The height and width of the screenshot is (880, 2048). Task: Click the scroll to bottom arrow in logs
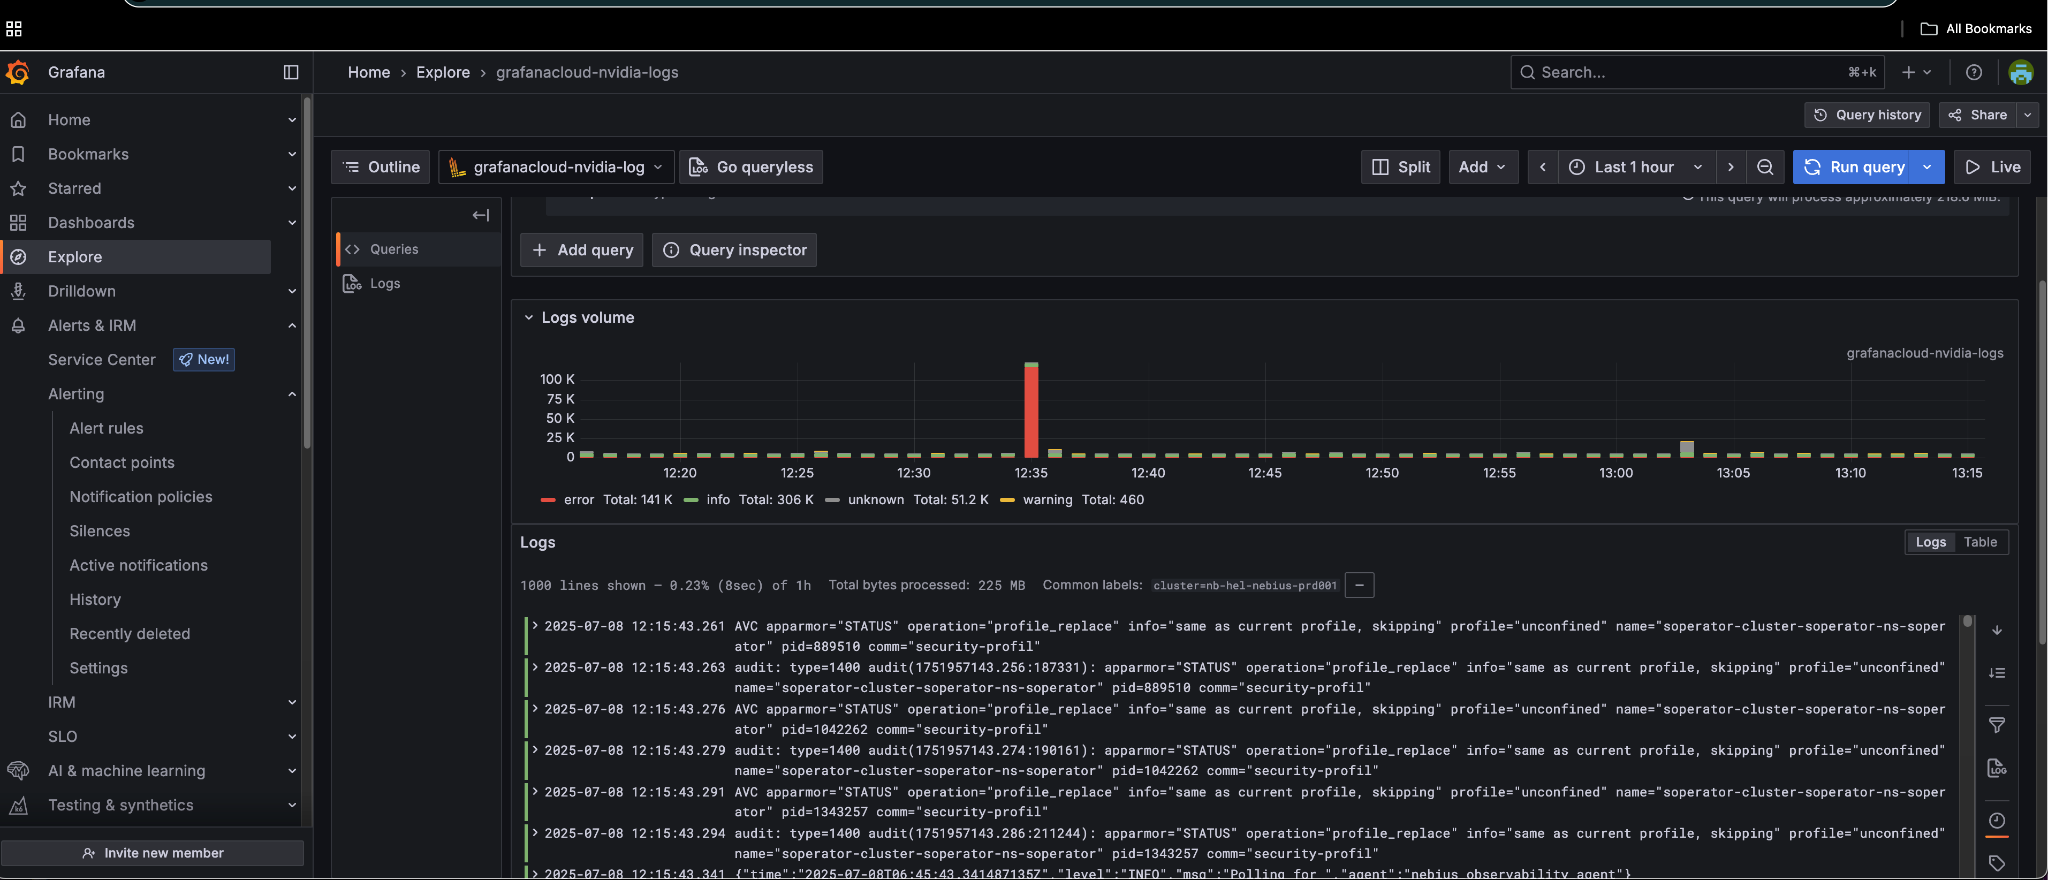tap(1997, 631)
